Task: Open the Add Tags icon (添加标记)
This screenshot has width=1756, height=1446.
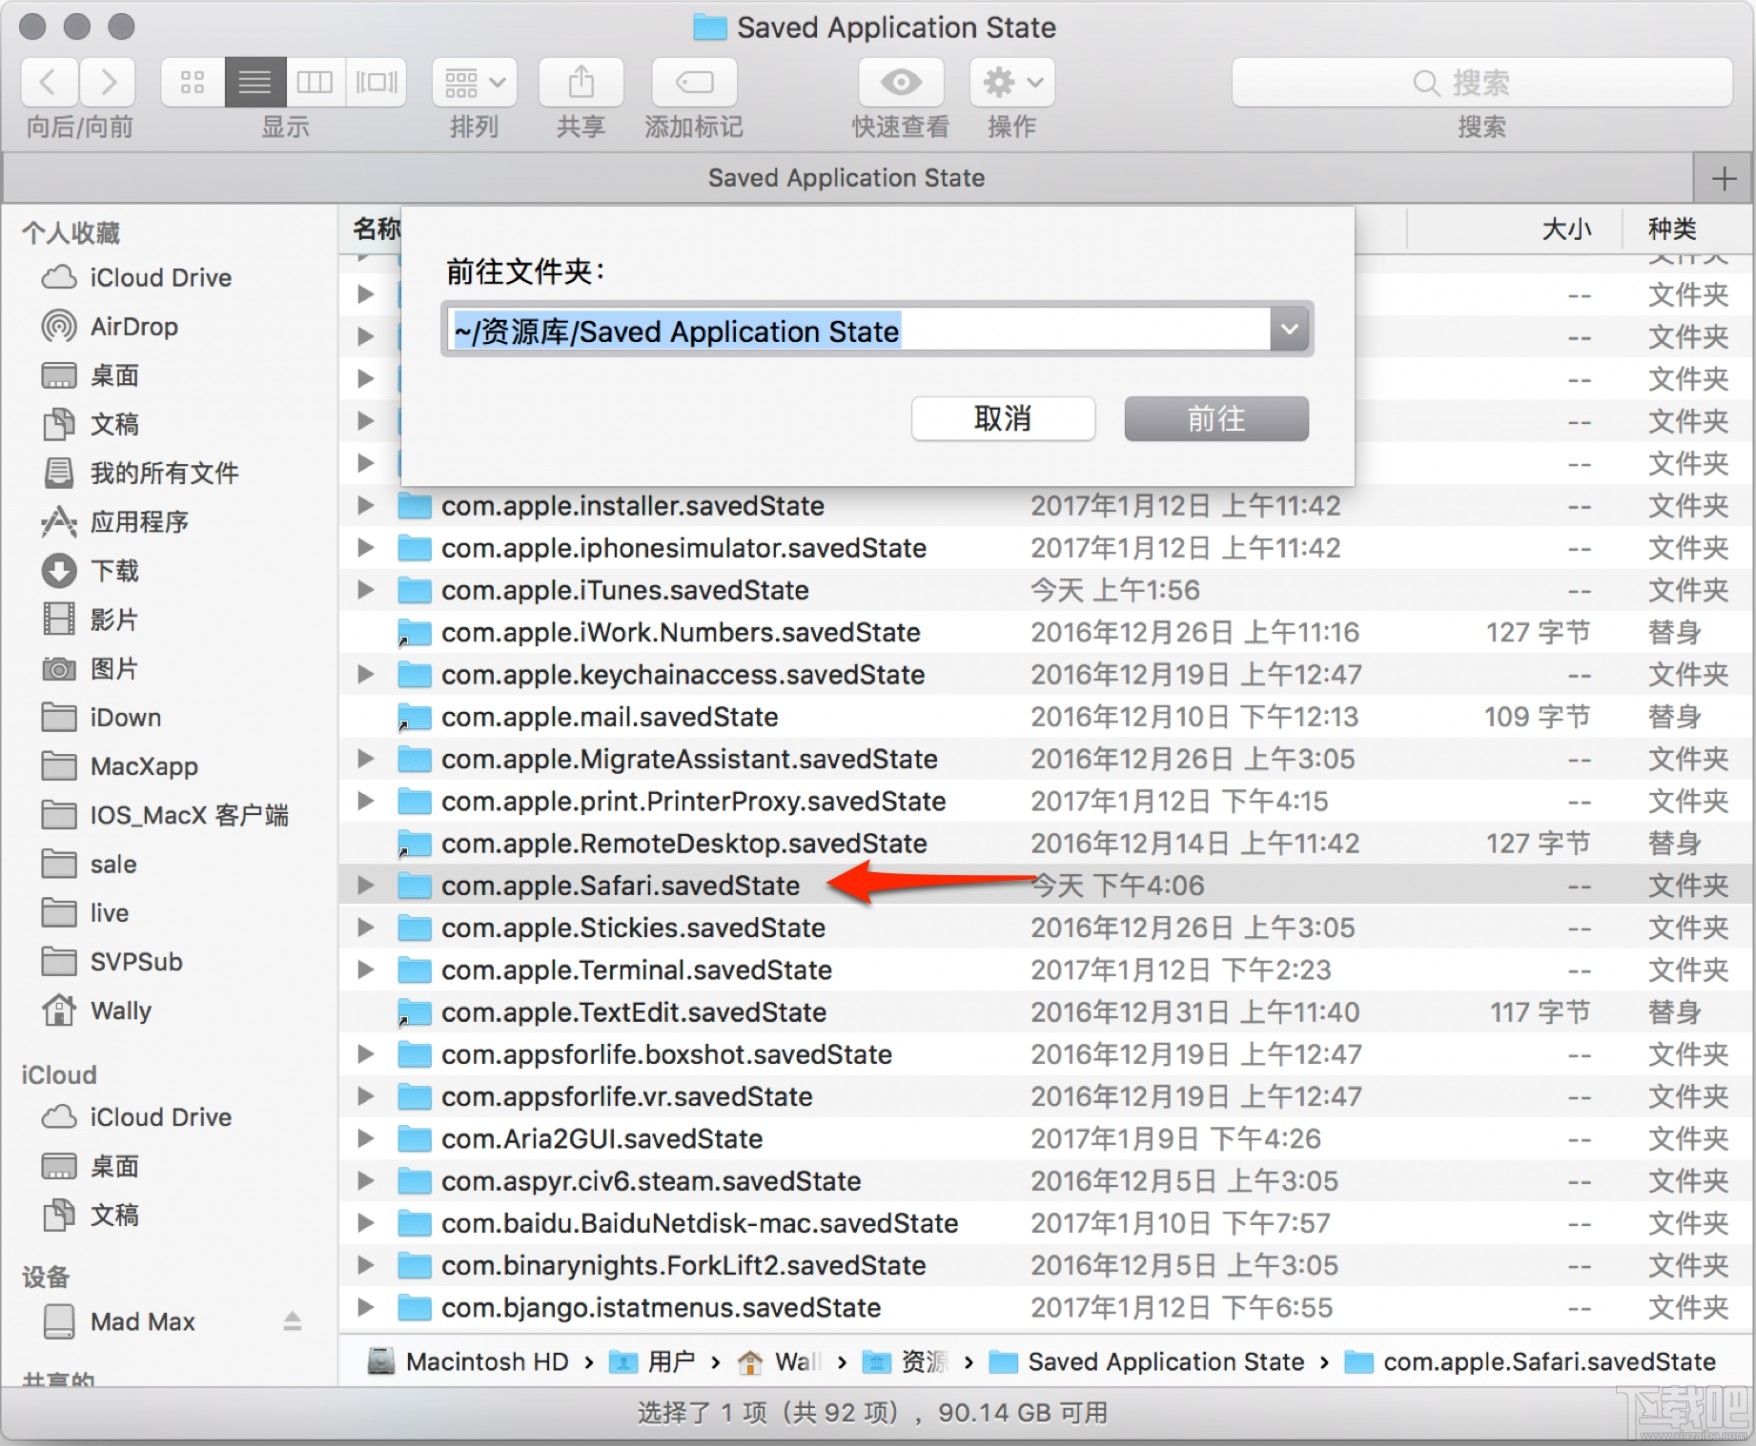Action: tap(693, 82)
